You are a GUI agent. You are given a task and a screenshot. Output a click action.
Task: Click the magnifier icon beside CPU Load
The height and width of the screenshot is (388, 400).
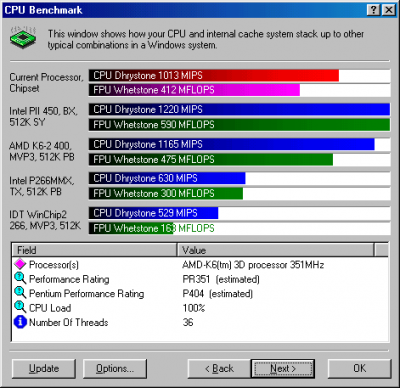point(20,307)
